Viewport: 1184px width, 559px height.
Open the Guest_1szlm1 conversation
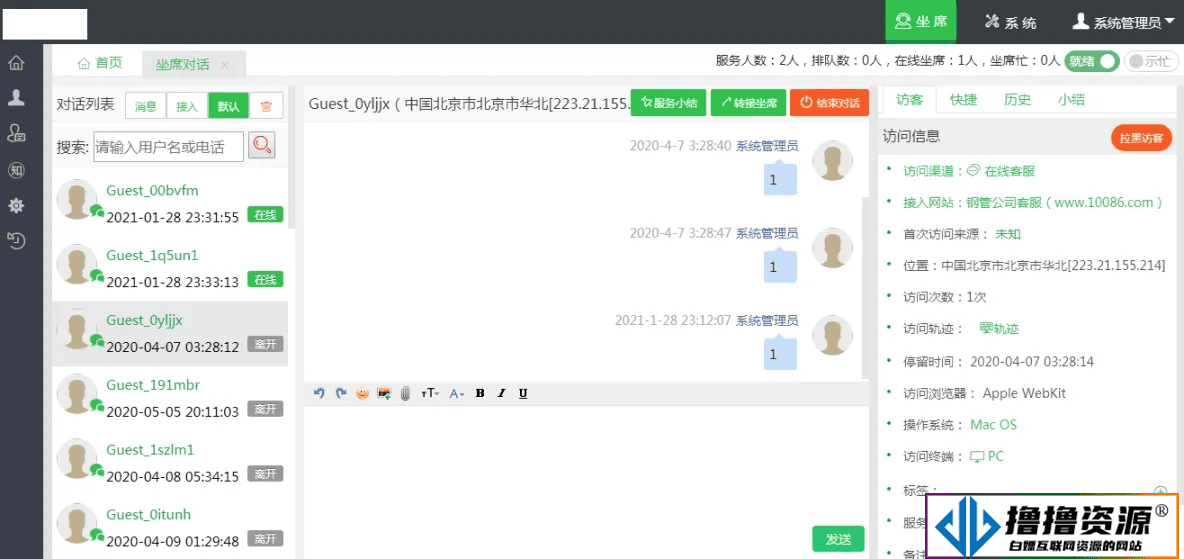click(170, 462)
